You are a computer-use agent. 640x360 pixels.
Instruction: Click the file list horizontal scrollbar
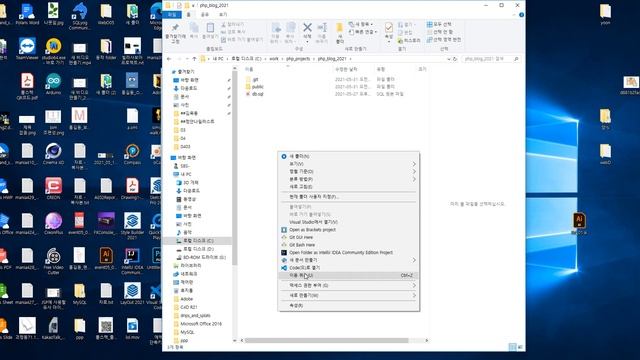click(327, 340)
